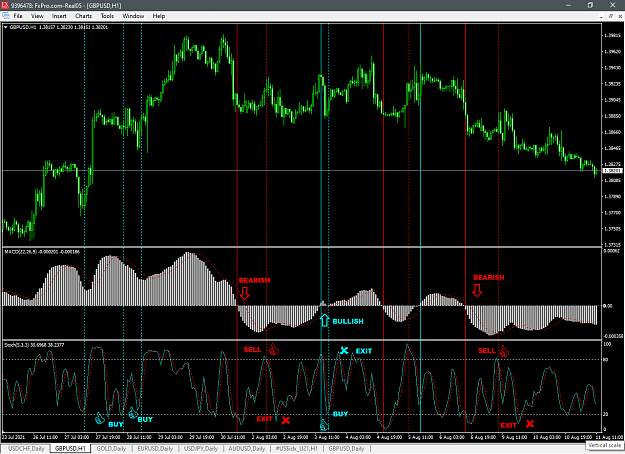Click the red X beside leftmost red EXIT
Viewport: 625px width, 454px height.
(x=286, y=420)
